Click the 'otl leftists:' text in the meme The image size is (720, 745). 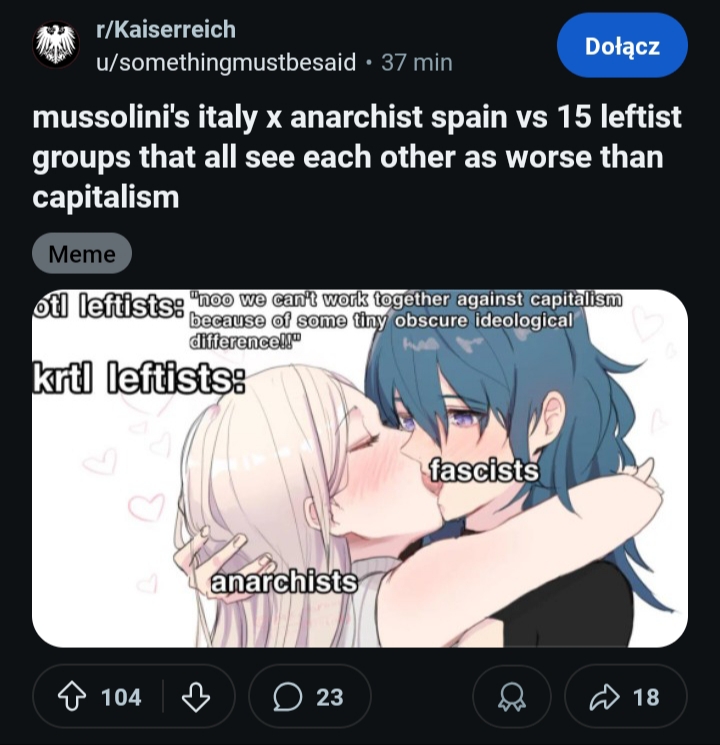tap(108, 307)
